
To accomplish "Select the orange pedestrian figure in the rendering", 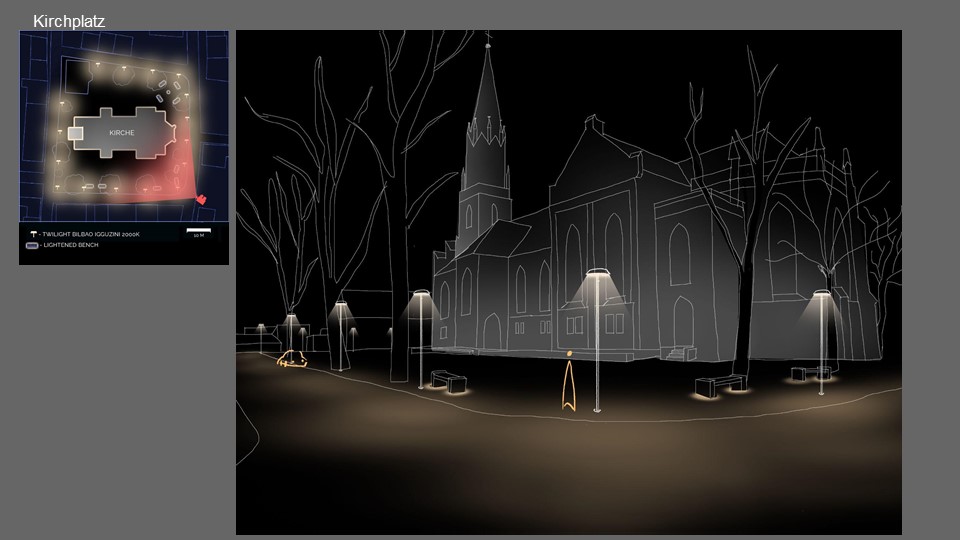I will pyautogui.click(x=569, y=383).
